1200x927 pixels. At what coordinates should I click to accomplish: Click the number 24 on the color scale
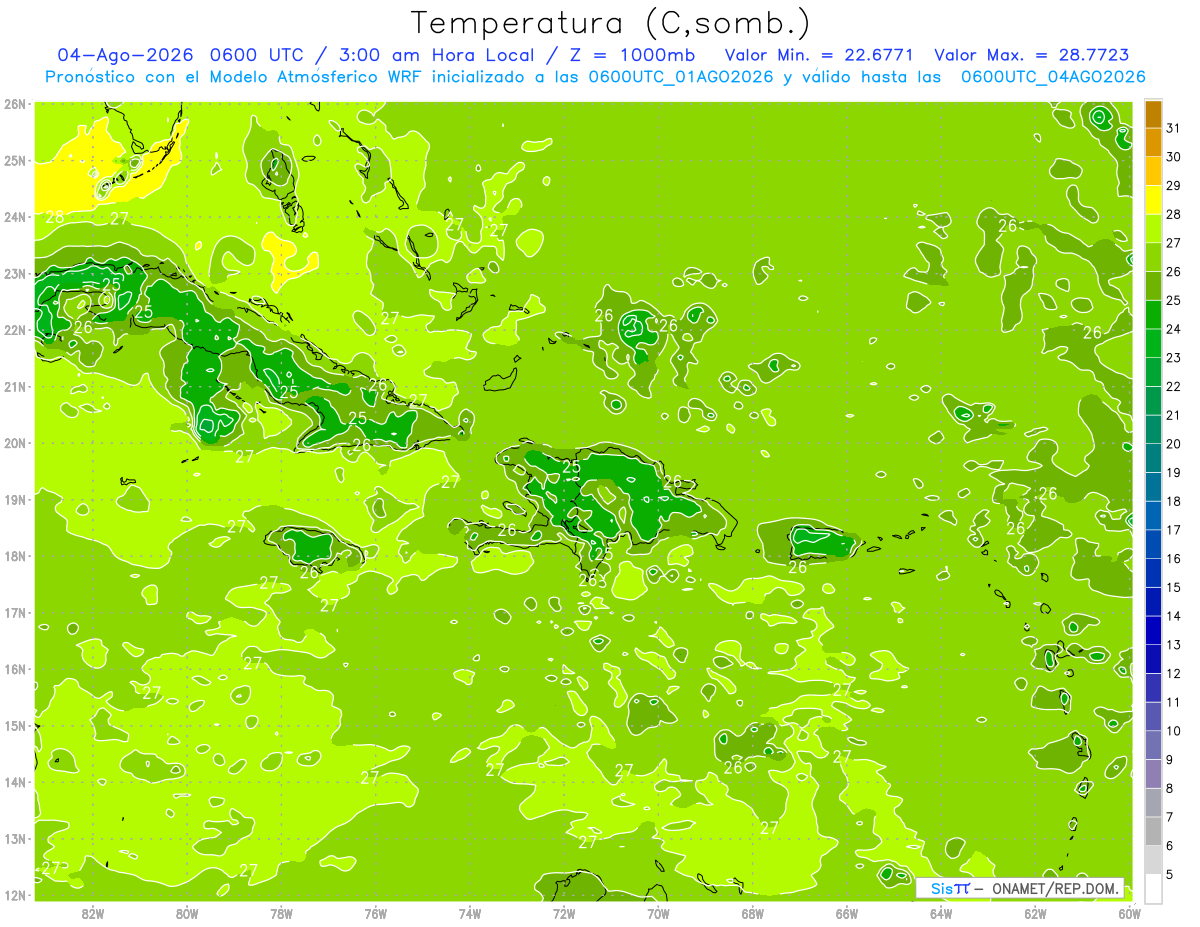point(1173,329)
